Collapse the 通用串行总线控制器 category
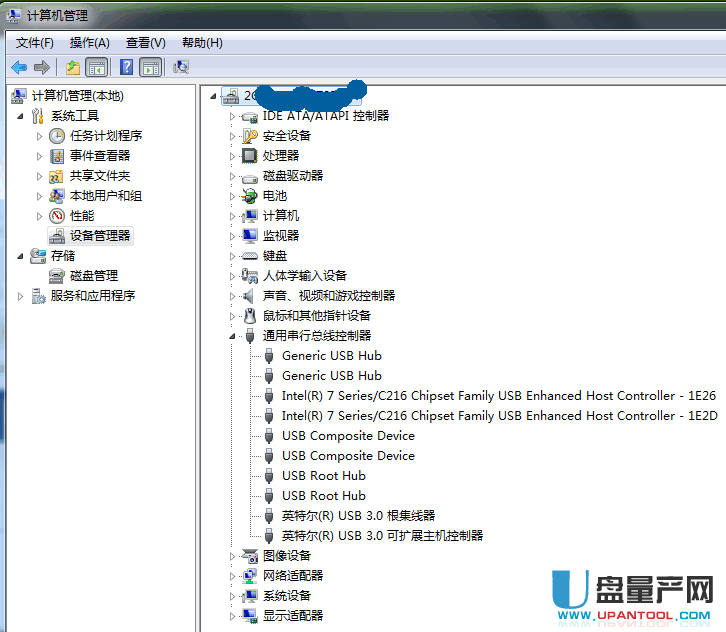Image resolution: width=726 pixels, height=632 pixels. pyautogui.click(x=233, y=336)
